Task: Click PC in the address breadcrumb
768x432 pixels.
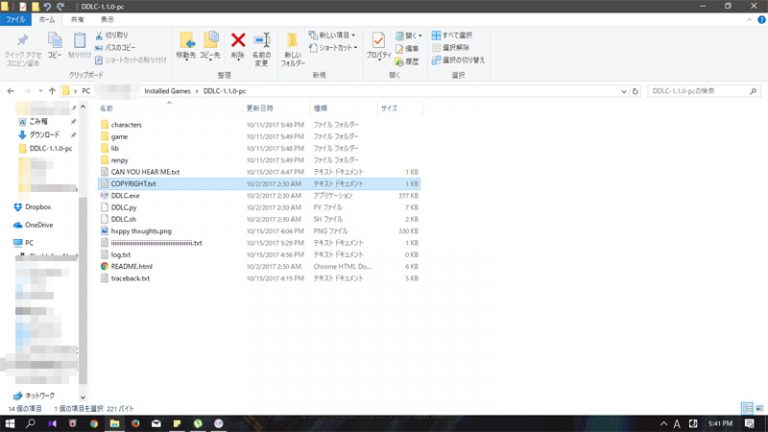Action: (x=86, y=91)
